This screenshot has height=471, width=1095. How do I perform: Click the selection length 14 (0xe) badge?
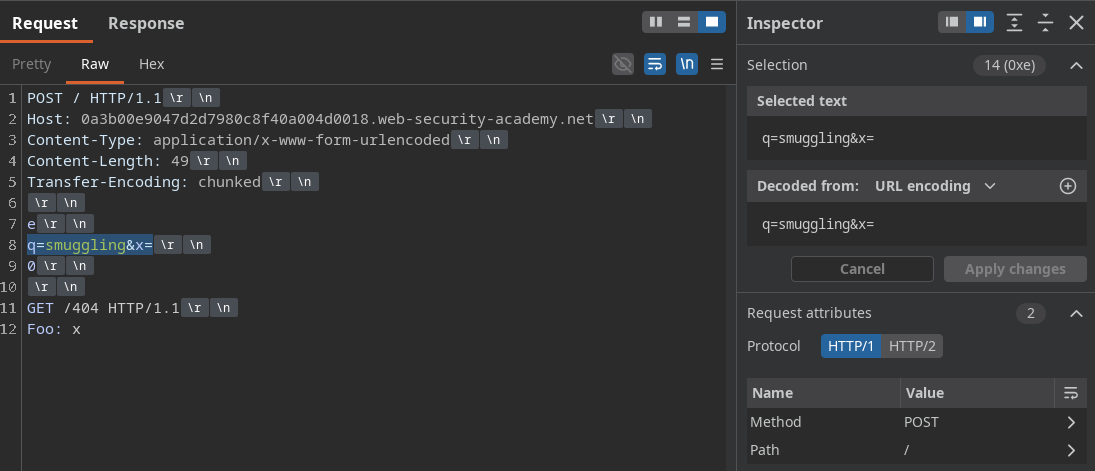pos(1008,65)
